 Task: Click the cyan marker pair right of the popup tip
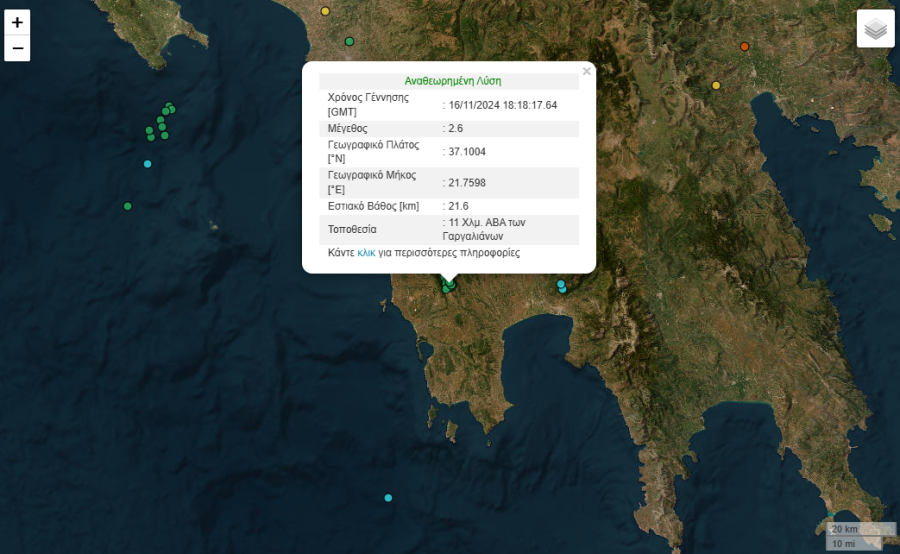tap(562, 286)
